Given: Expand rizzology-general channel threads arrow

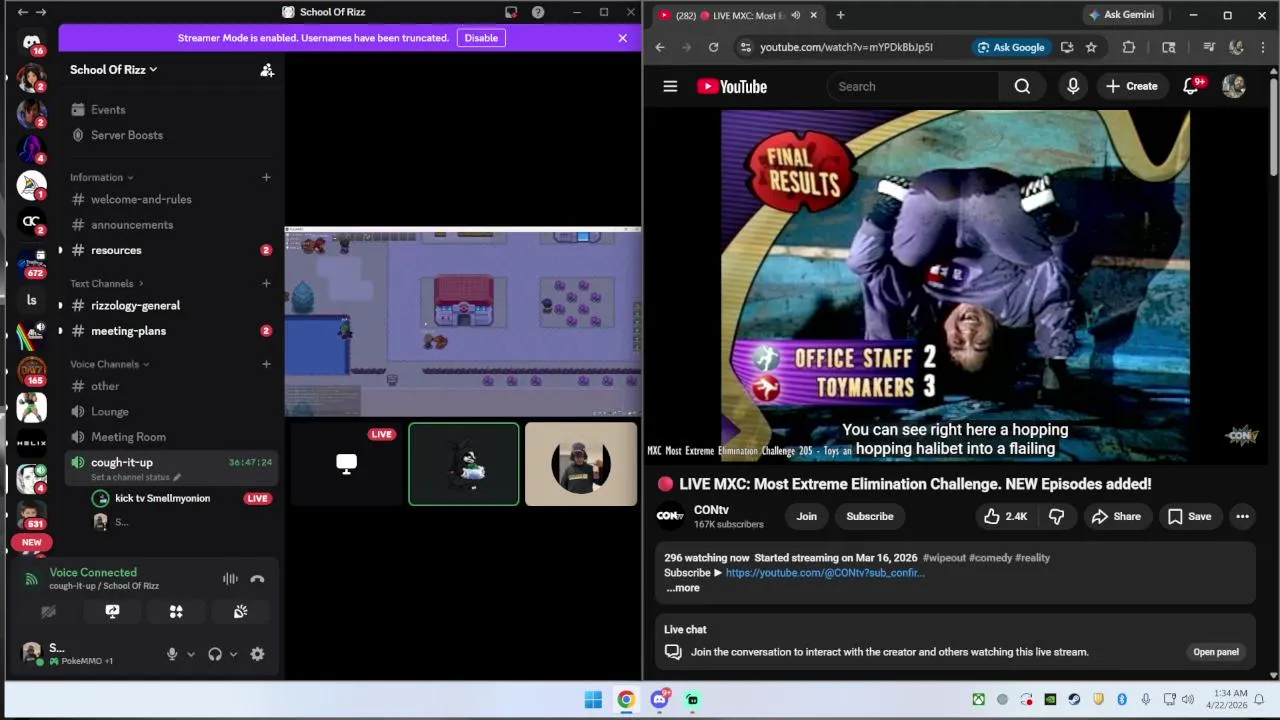Looking at the screenshot, I should tap(60, 306).
